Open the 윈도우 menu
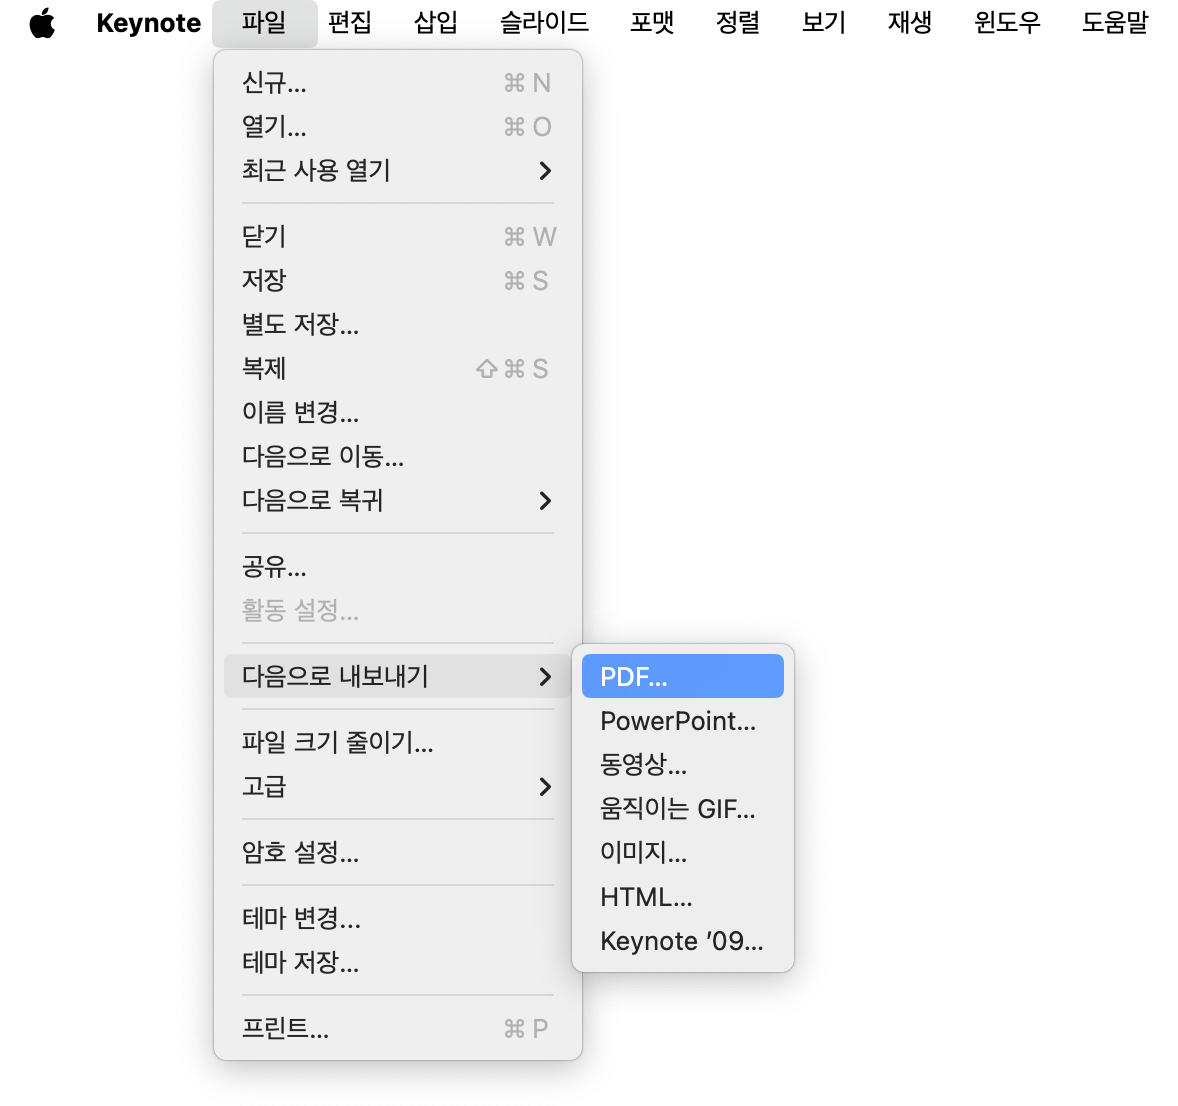The height and width of the screenshot is (1106, 1178). click(x=1007, y=23)
